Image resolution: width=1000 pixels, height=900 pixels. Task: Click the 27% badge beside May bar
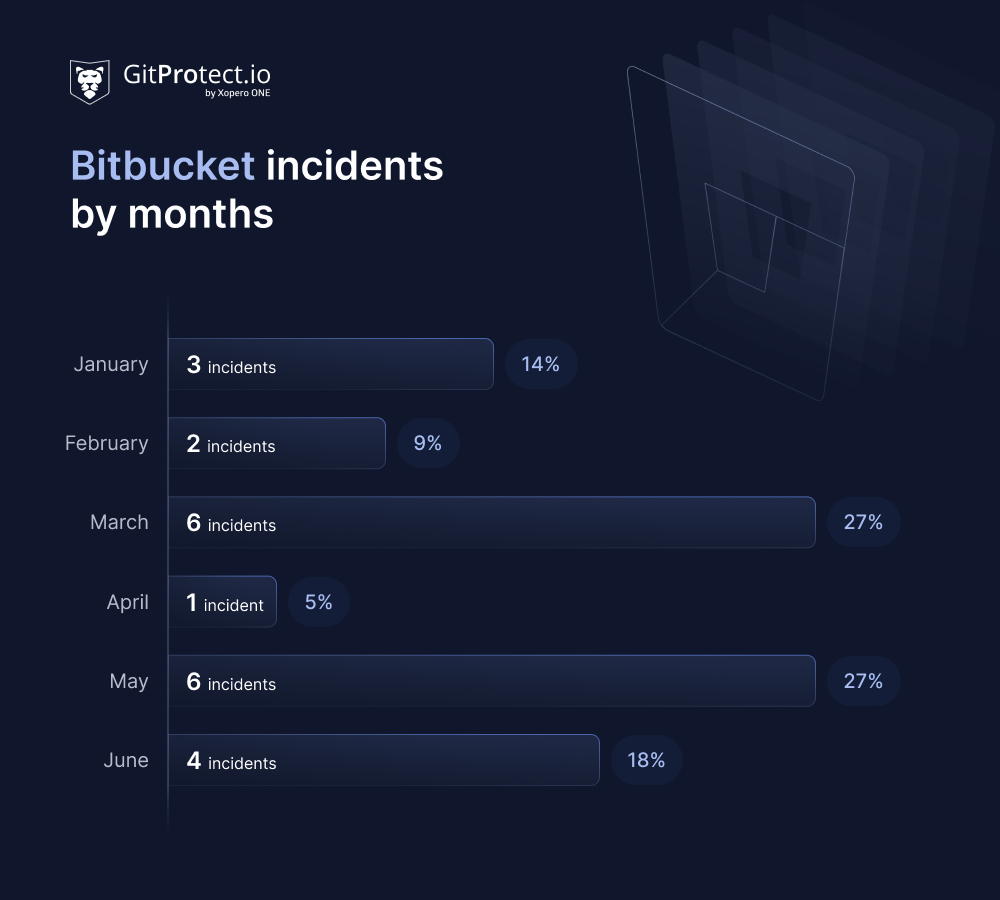pyautogui.click(x=863, y=681)
